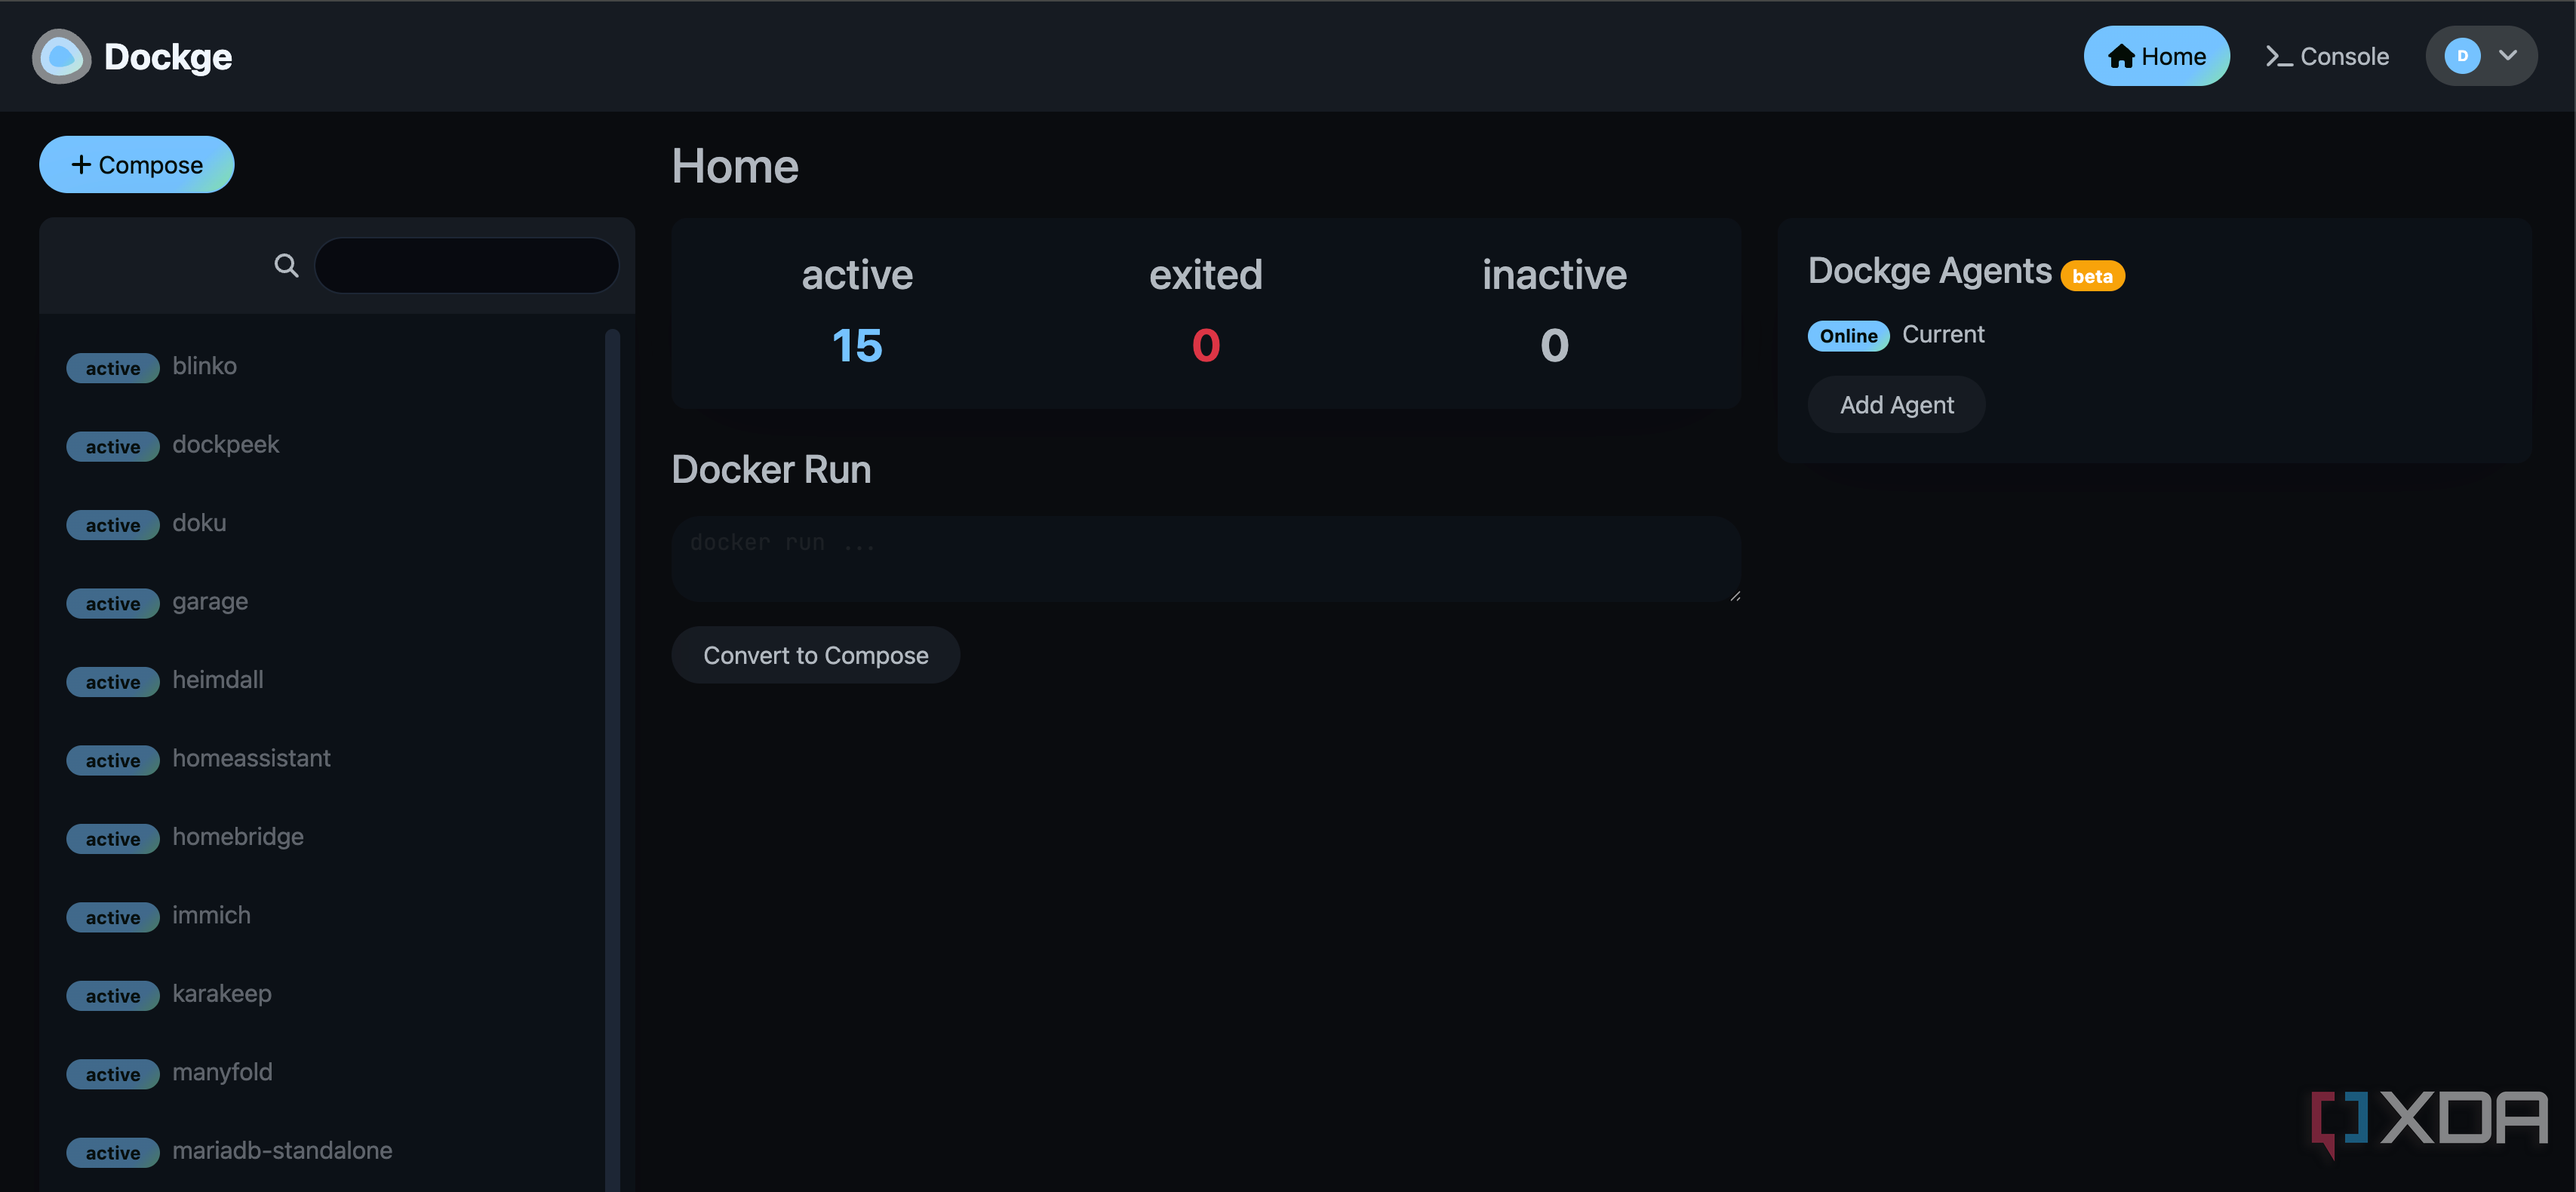Click Convert to Compose button
This screenshot has width=2576, height=1192.
coord(815,655)
